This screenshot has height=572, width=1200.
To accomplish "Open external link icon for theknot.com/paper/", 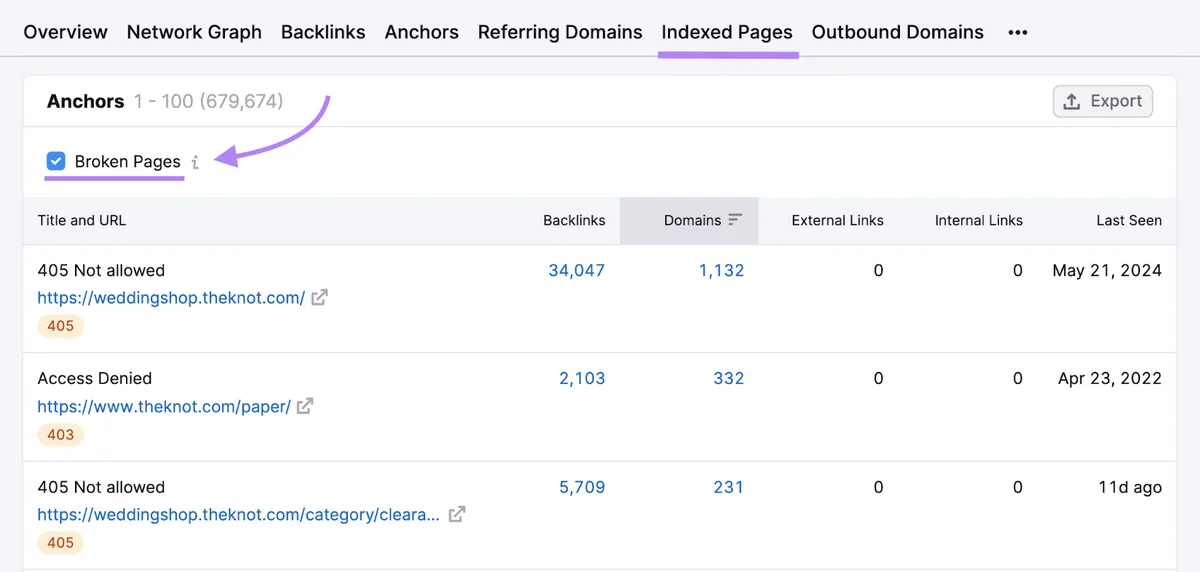I will coord(305,406).
